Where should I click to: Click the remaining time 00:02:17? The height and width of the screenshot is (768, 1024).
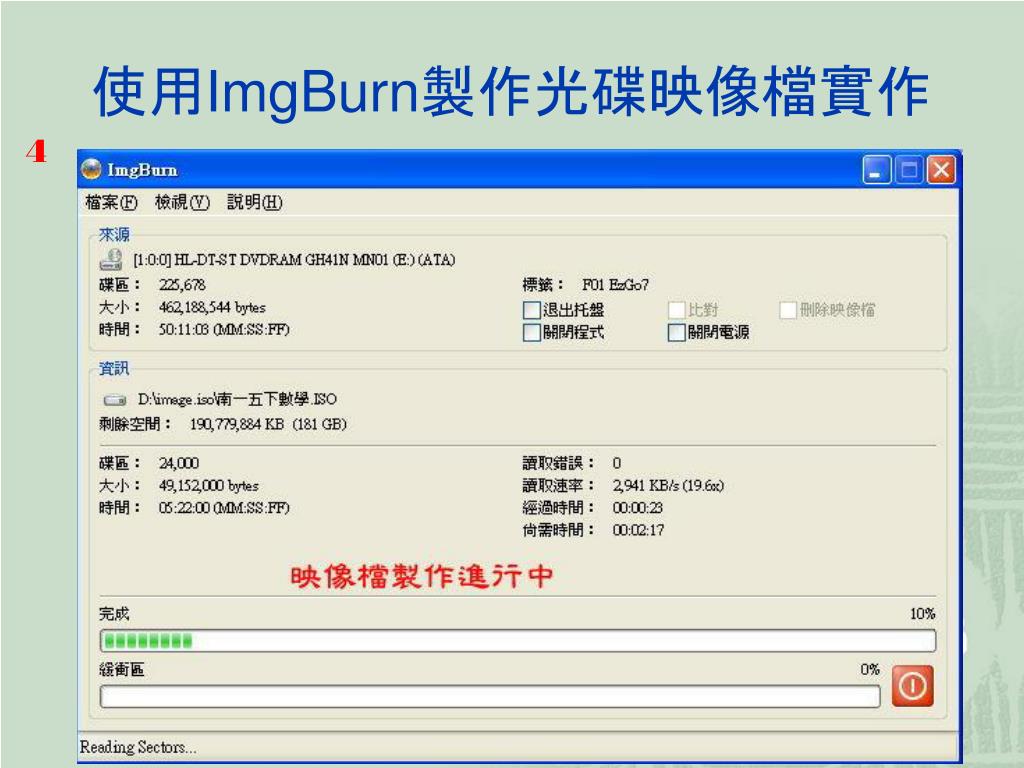(638, 530)
